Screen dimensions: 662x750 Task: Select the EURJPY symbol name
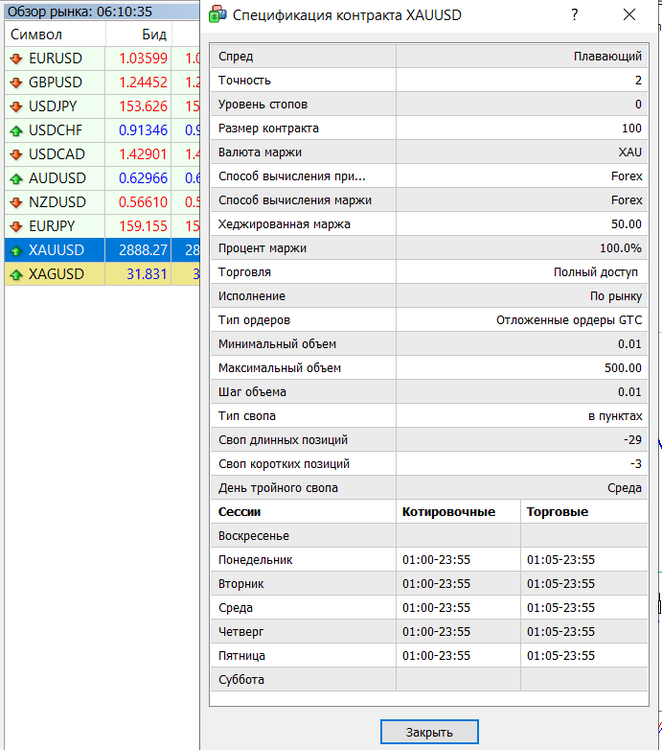point(52,226)
